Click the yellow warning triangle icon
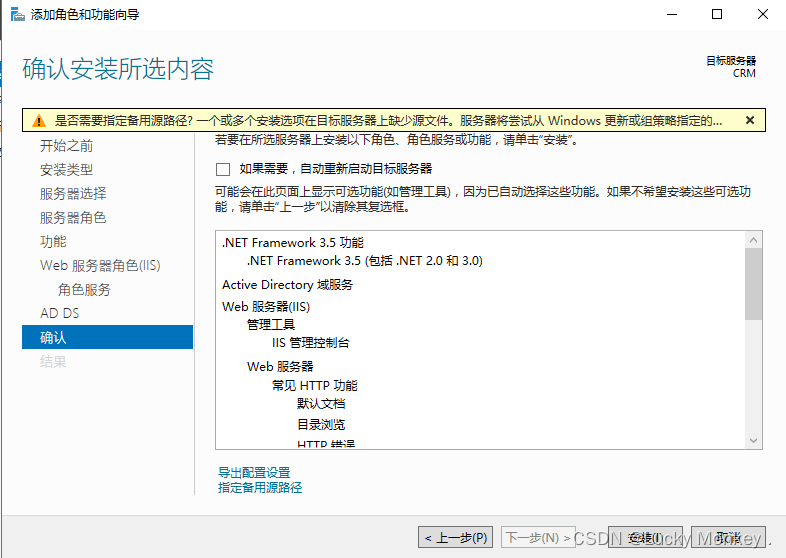The width and height of the screenshot is (786, 558). click(x=39, y=121)
